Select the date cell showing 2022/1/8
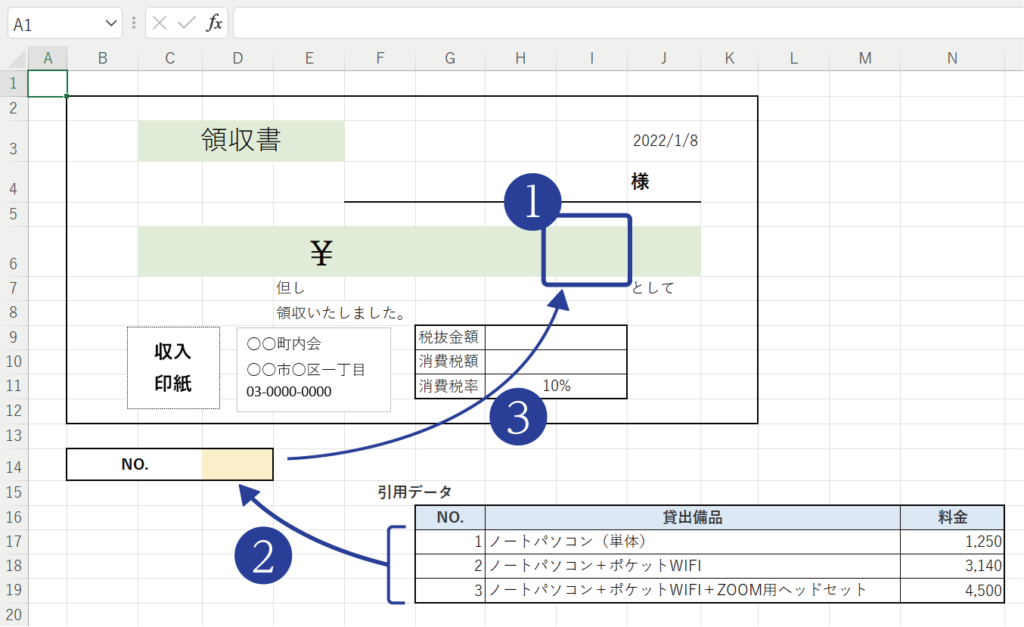The width and height of the screenshot is (1024, 627). (665, 140)
